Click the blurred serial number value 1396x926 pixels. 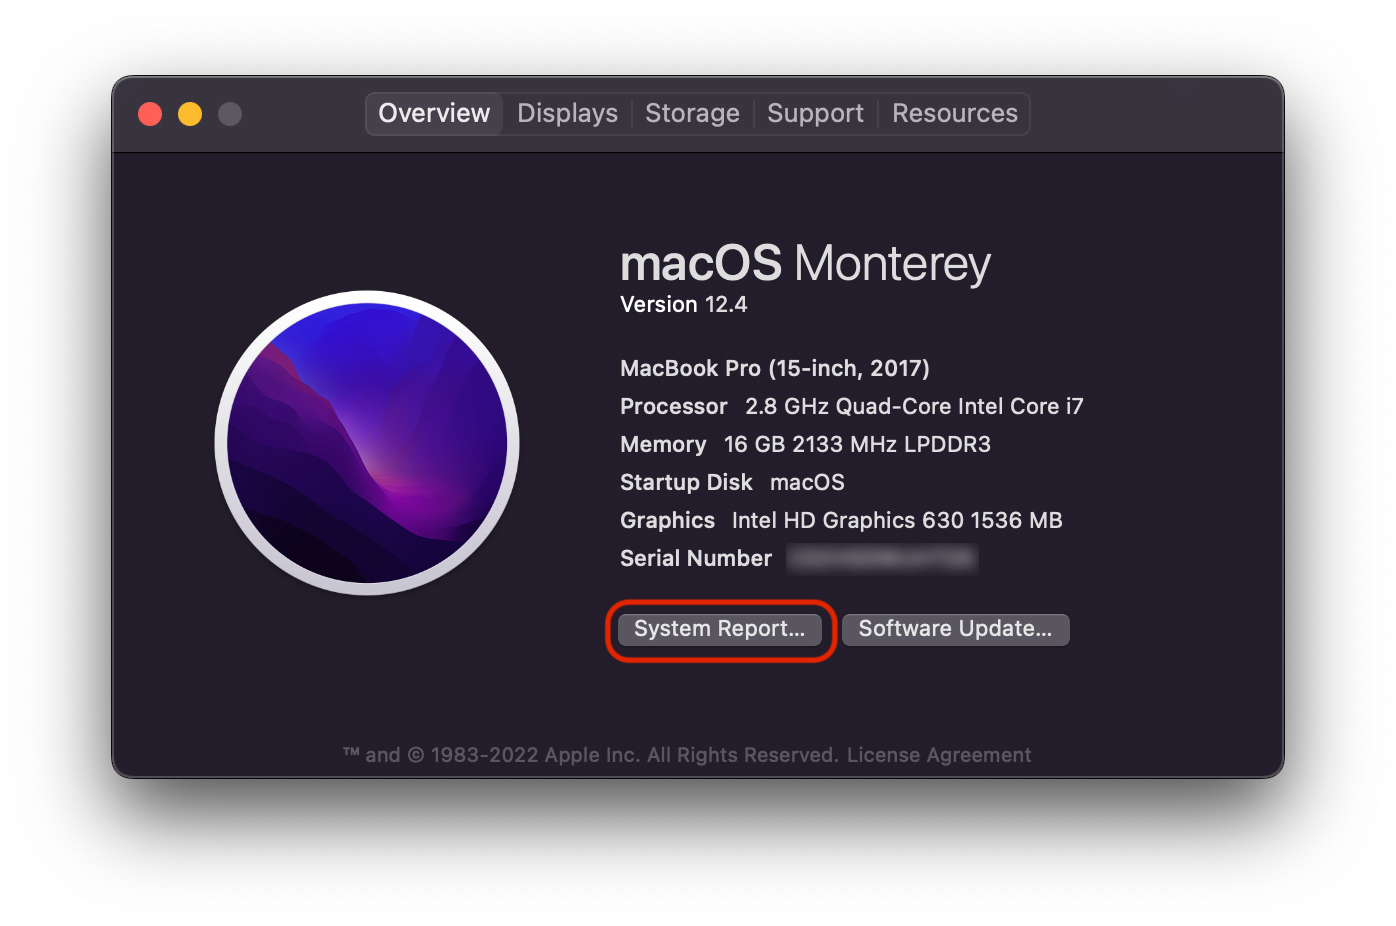881,559
